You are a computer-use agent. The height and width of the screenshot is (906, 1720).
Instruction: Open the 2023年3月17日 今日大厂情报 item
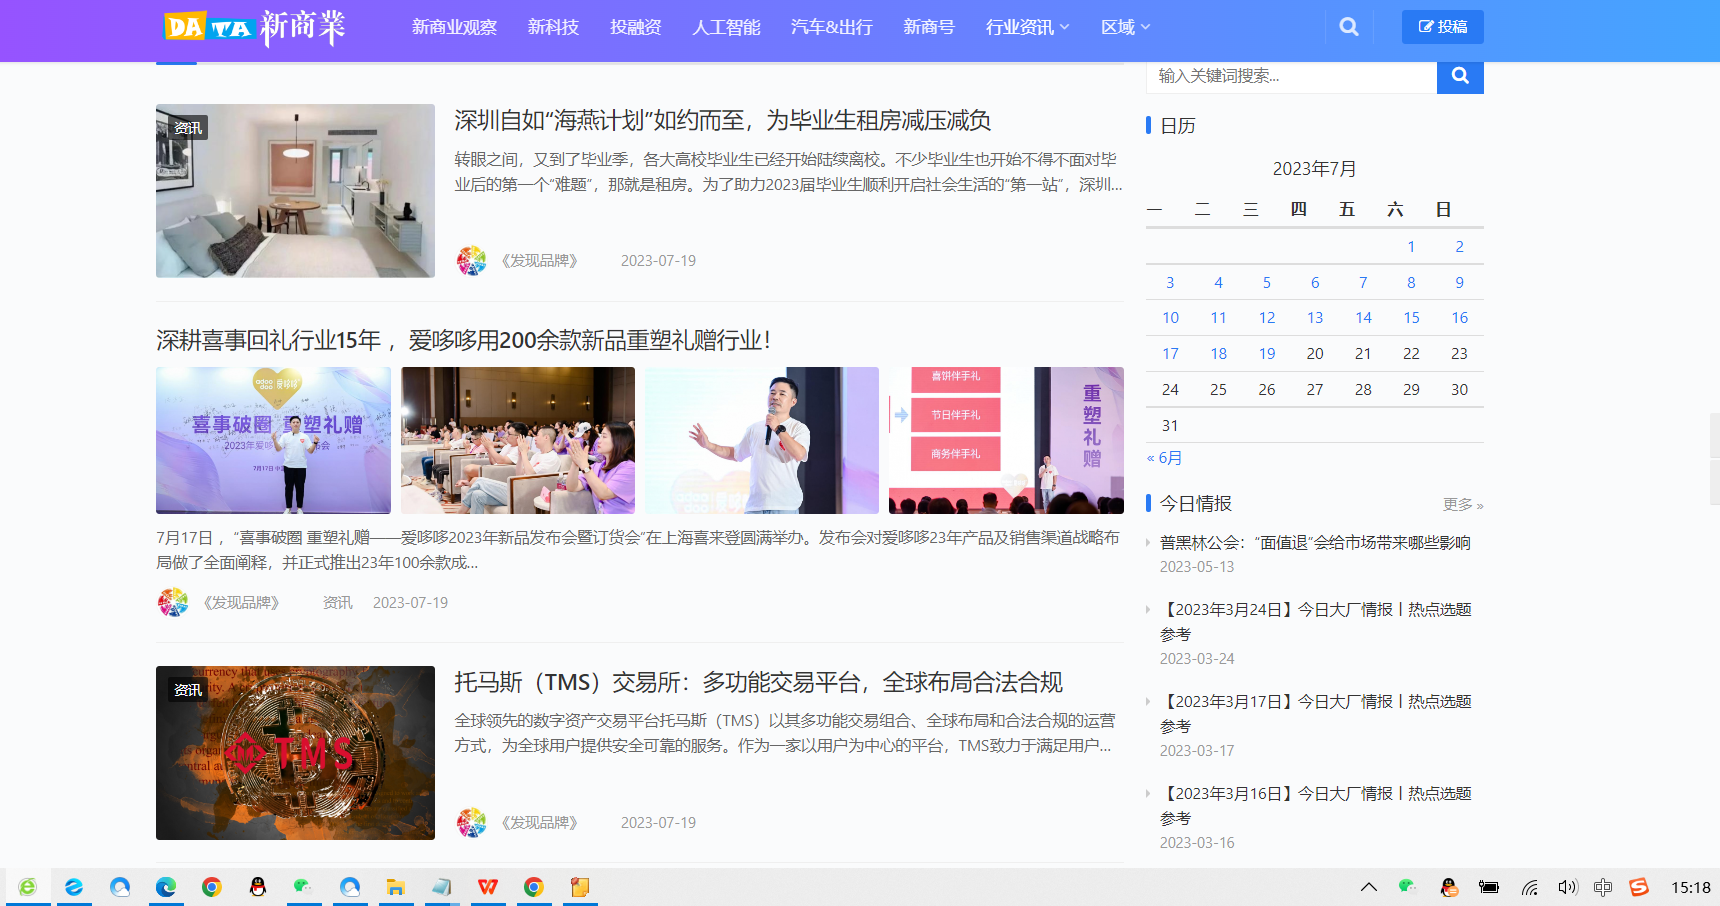pyautogui.click(x=1315, y=714)
